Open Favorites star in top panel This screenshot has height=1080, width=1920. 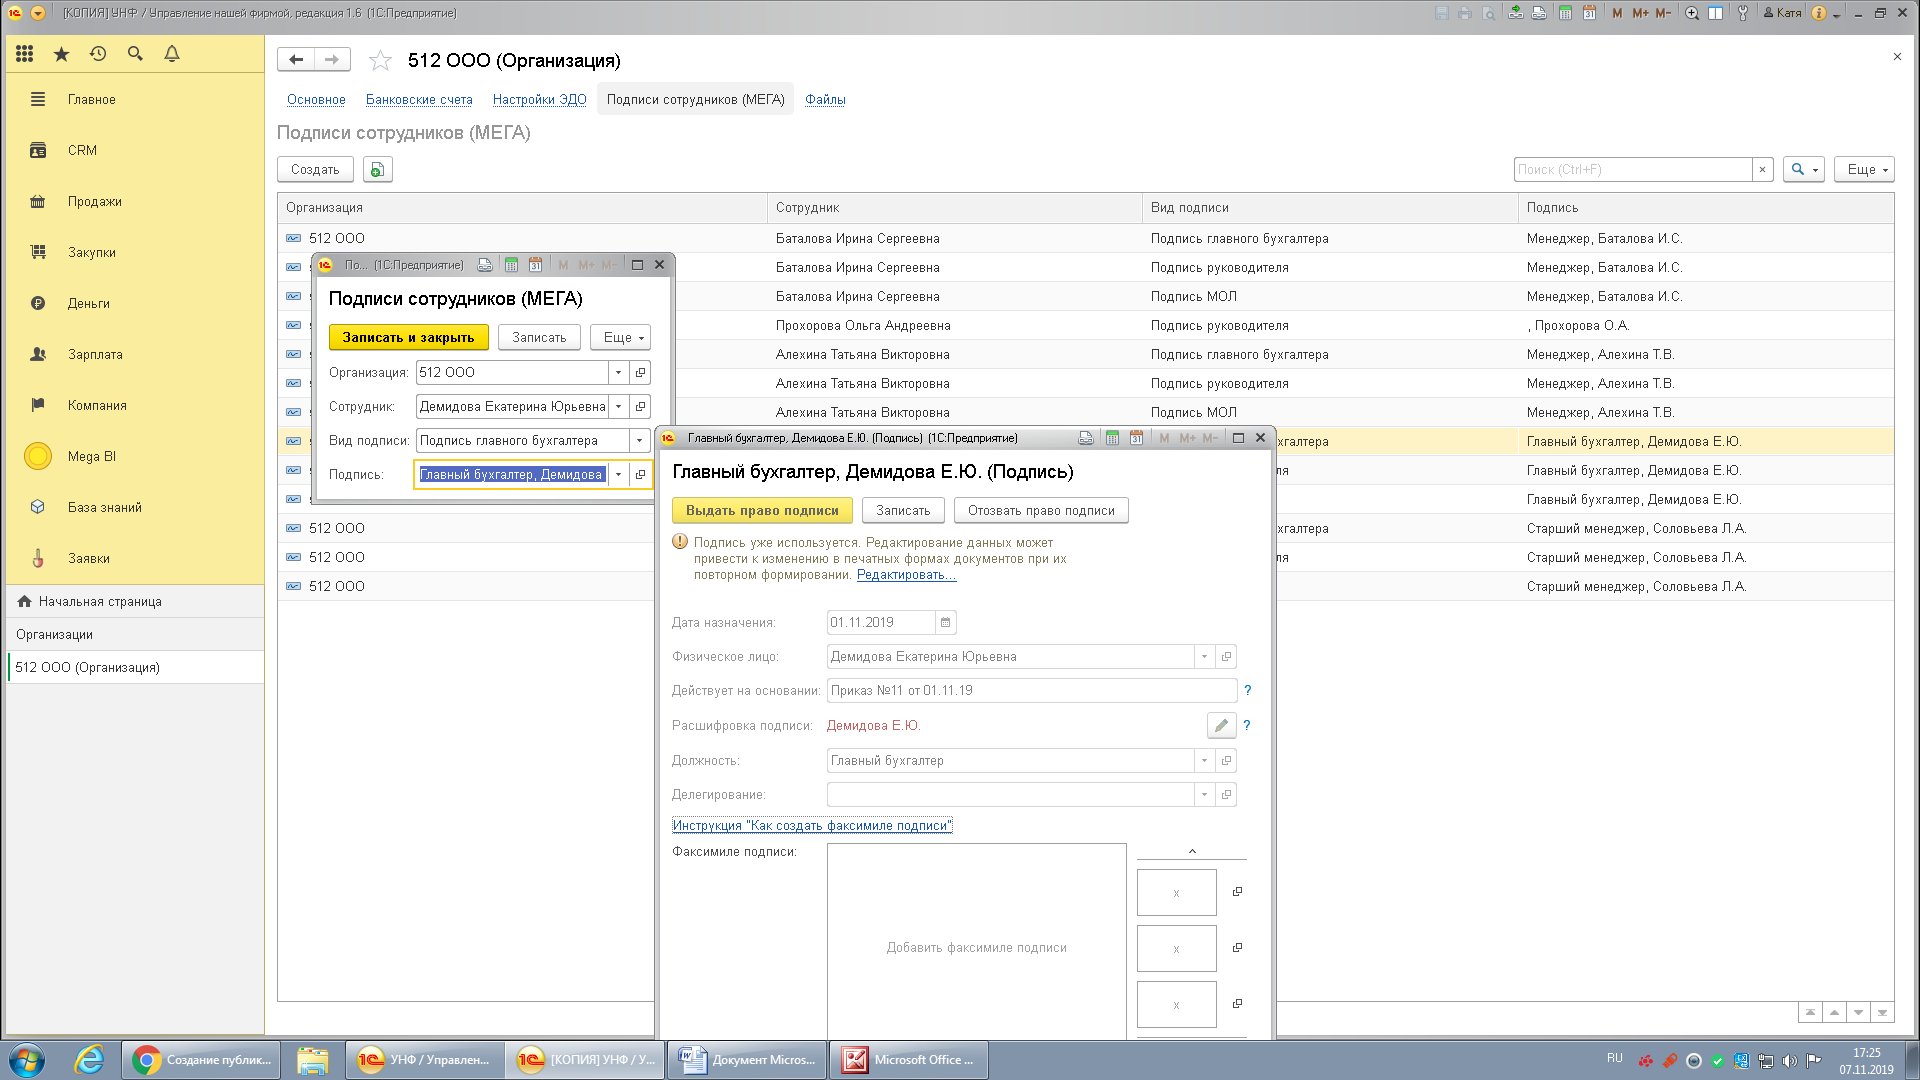click(62, 54)
